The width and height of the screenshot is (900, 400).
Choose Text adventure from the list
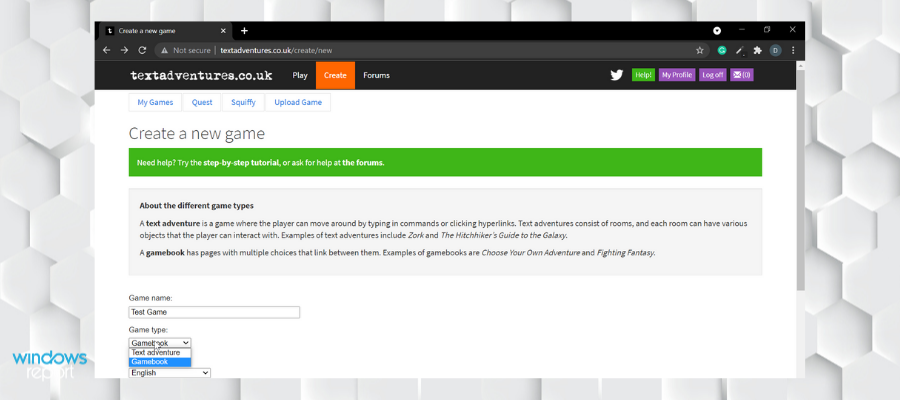pyautogui.click(x=160, y=353)
